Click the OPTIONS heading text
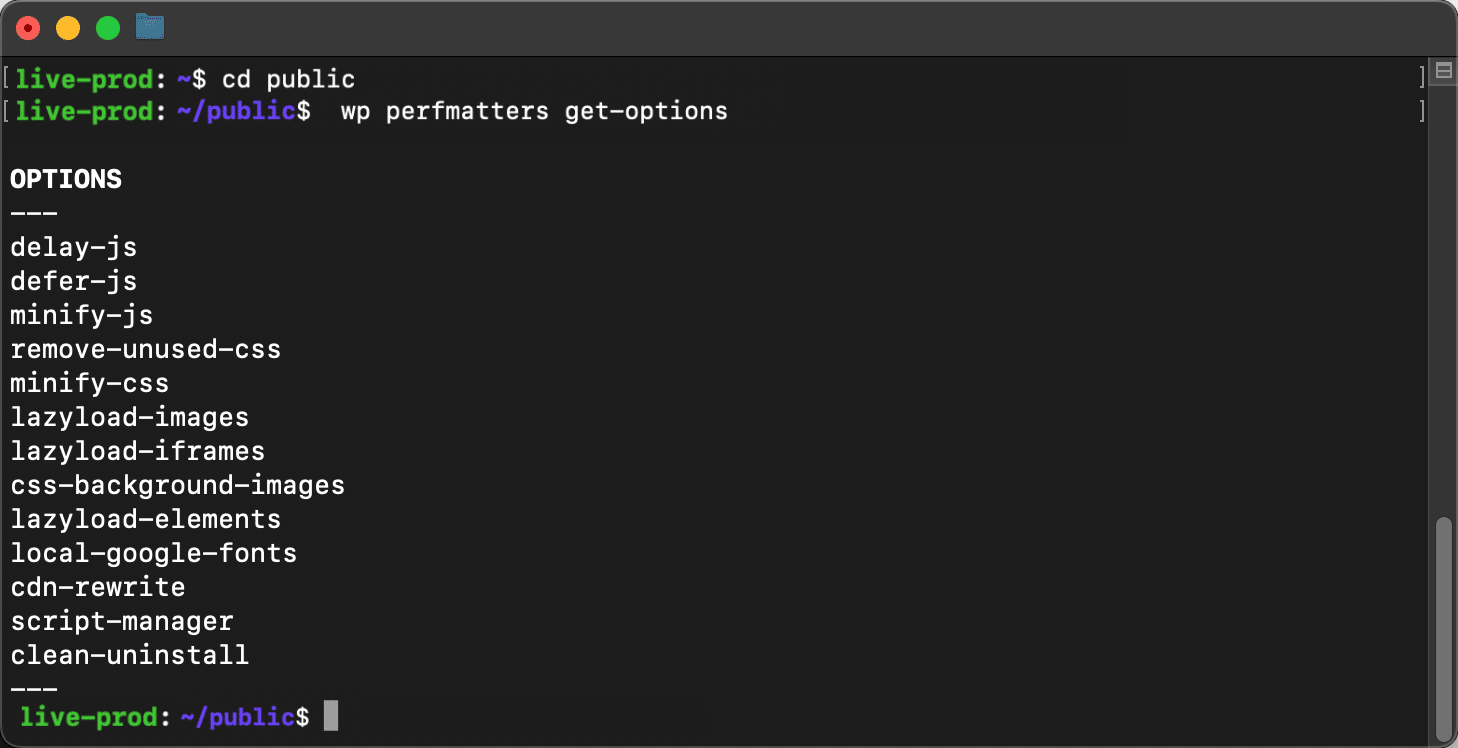1458x748 pixels. coord(65,179)
